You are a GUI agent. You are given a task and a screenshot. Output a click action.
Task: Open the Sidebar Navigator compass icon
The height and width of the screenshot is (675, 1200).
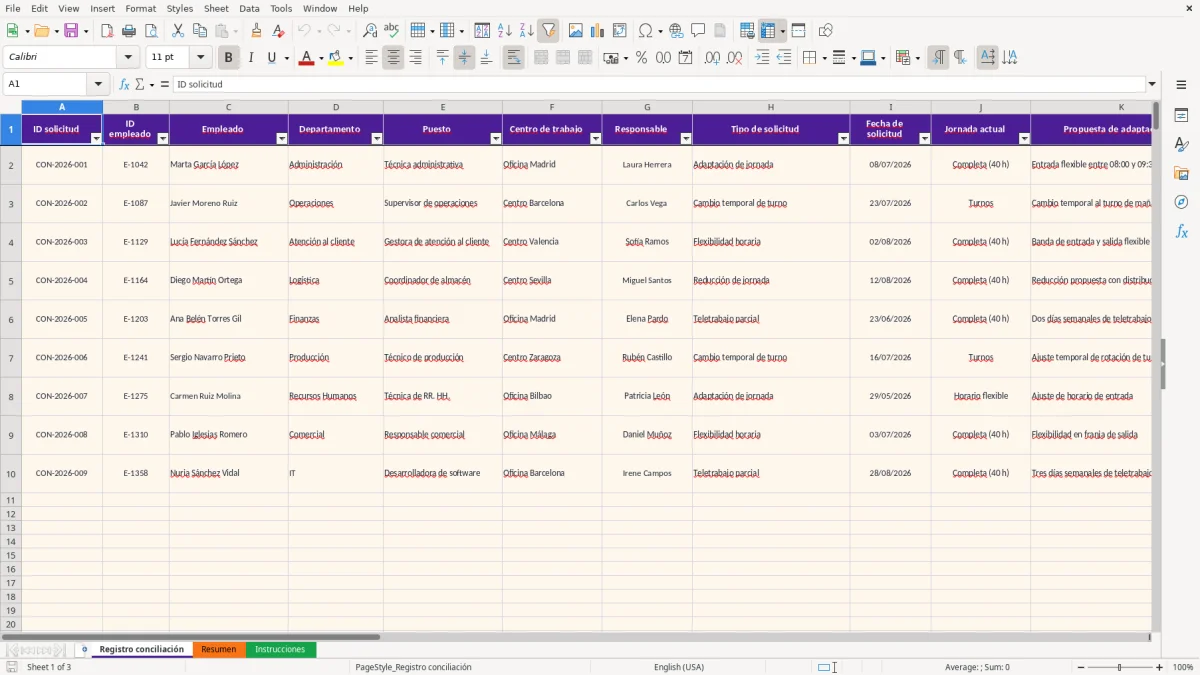(1181, 202)
